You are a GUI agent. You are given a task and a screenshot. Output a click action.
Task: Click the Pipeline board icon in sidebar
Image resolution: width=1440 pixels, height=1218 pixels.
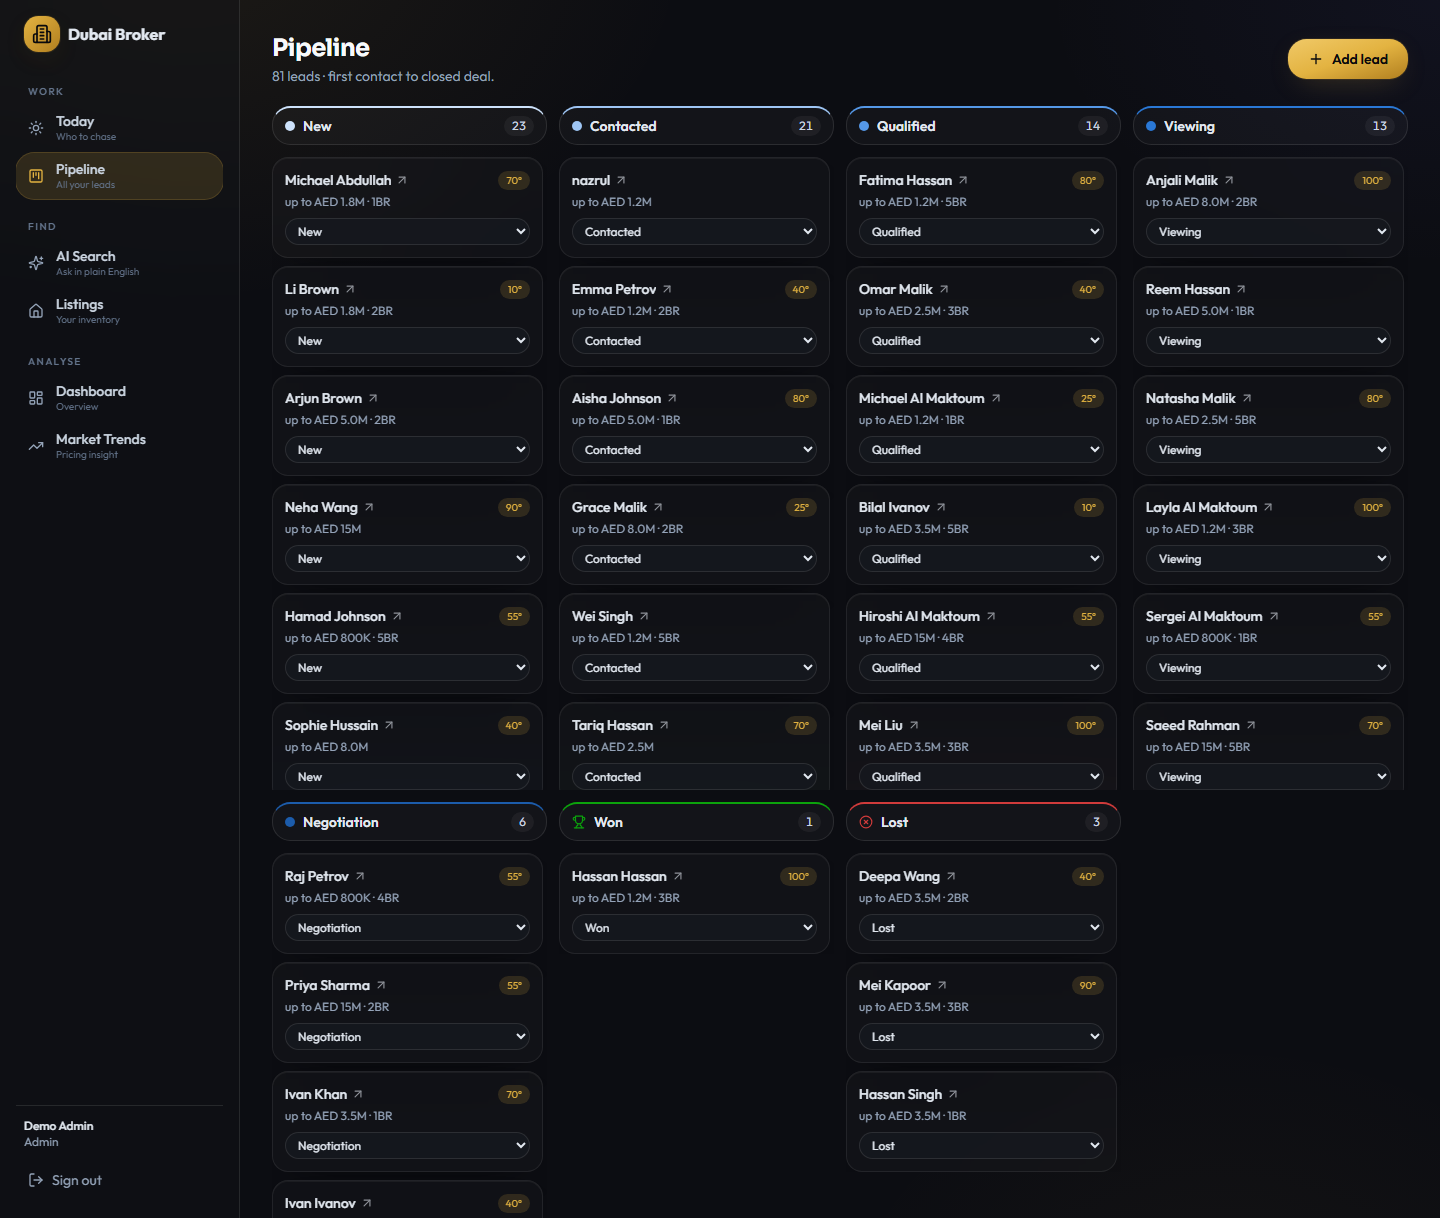36,176
